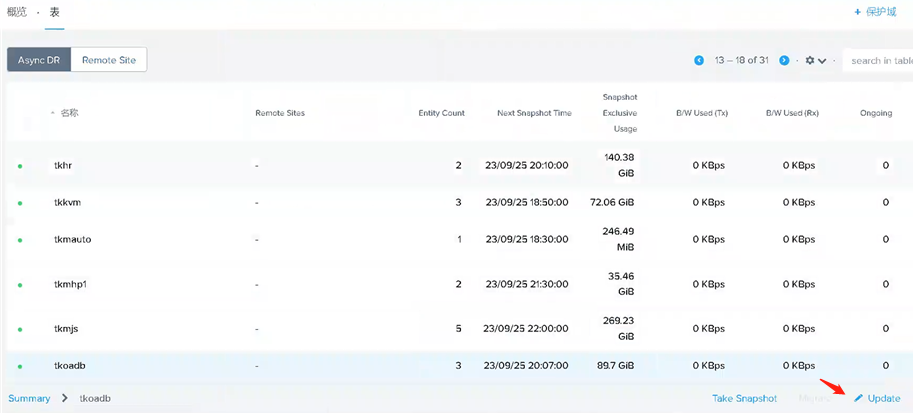The height and width of the screenshot is (413, 913).
Task: Click snapshot time 23/09/25 20:10:00
Action: coord(526,165)
